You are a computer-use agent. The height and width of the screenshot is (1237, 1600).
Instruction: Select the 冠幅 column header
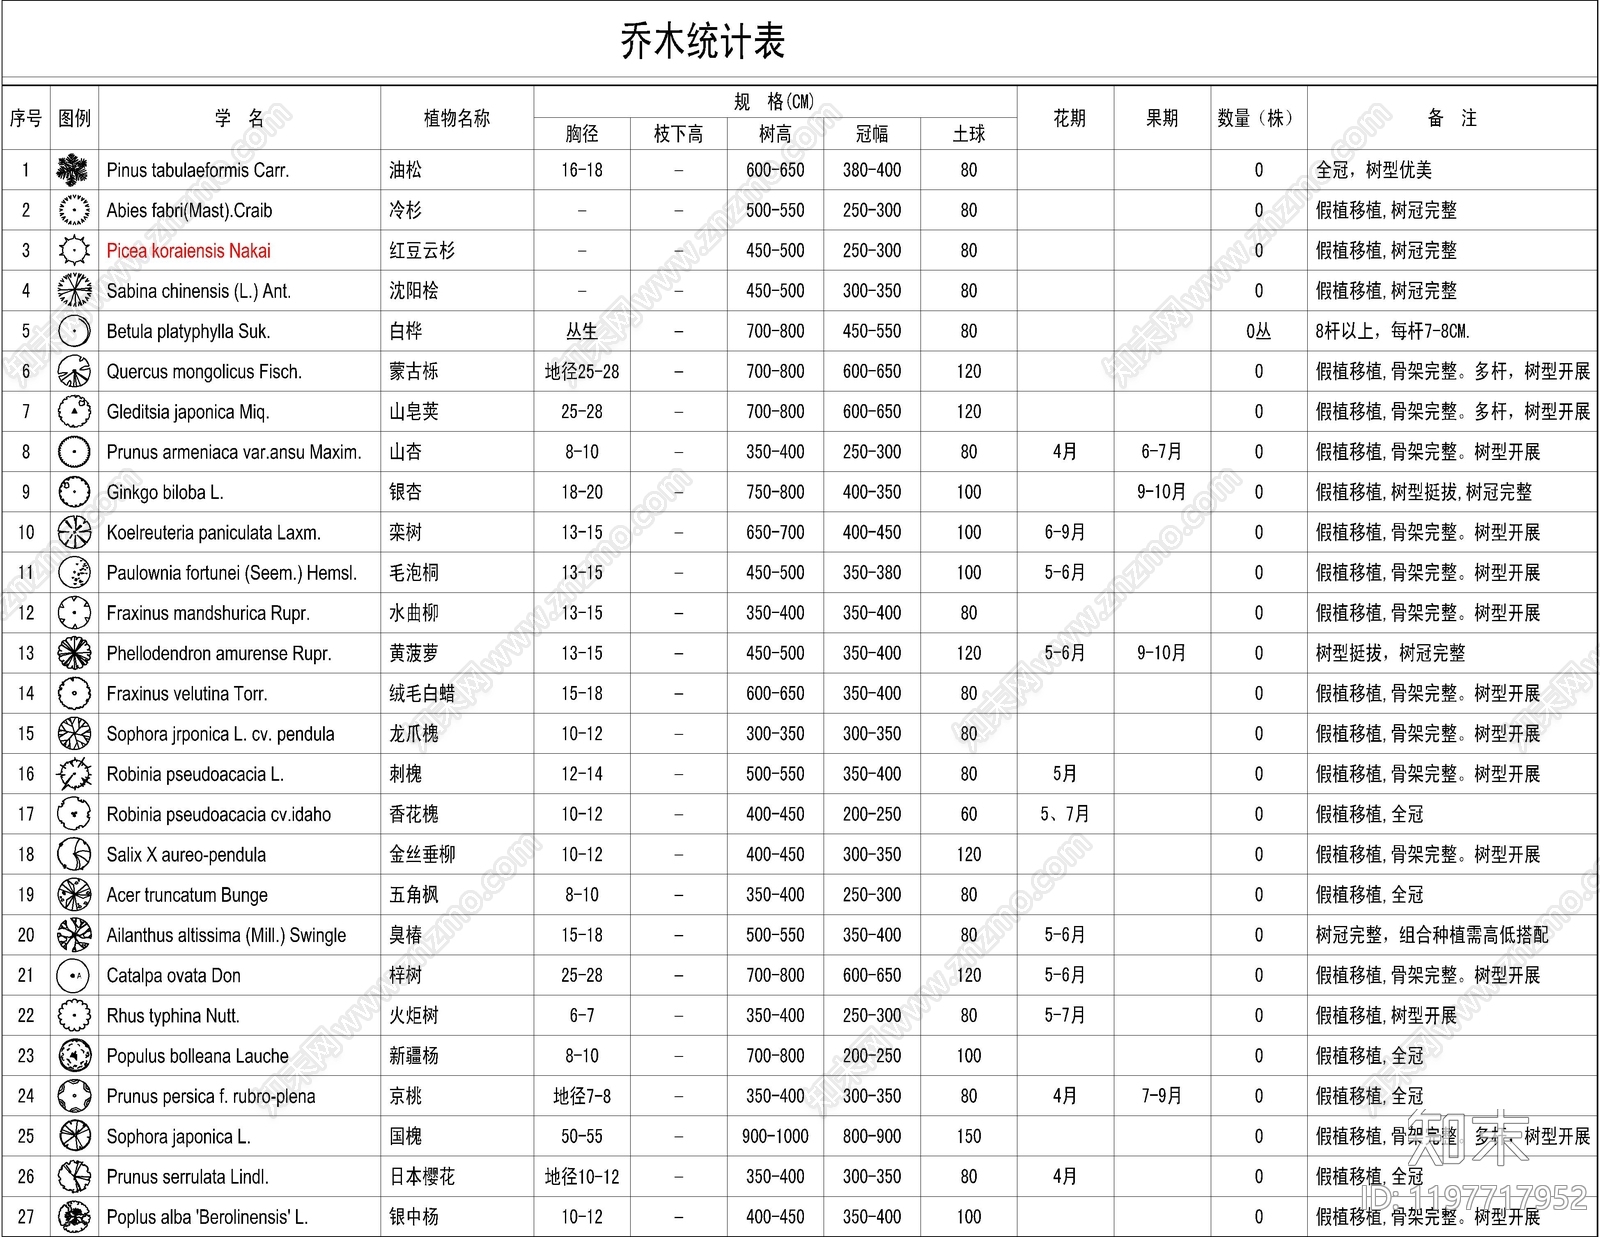click(x=871, y=133)
